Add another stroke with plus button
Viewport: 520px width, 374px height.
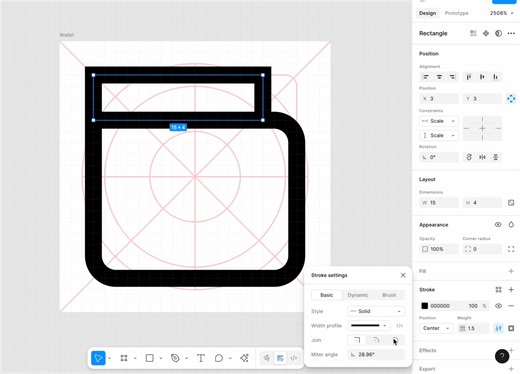click(511, 290)
